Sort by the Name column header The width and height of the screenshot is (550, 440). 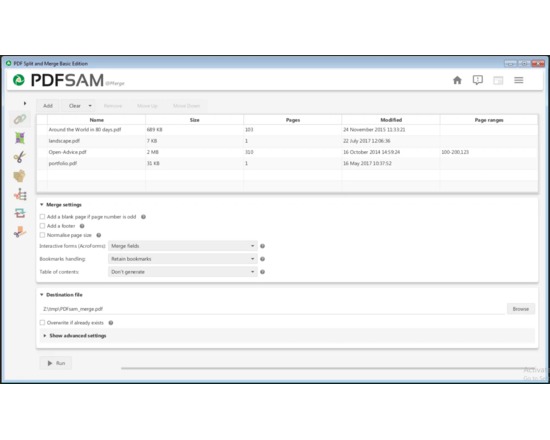point(96,120)
